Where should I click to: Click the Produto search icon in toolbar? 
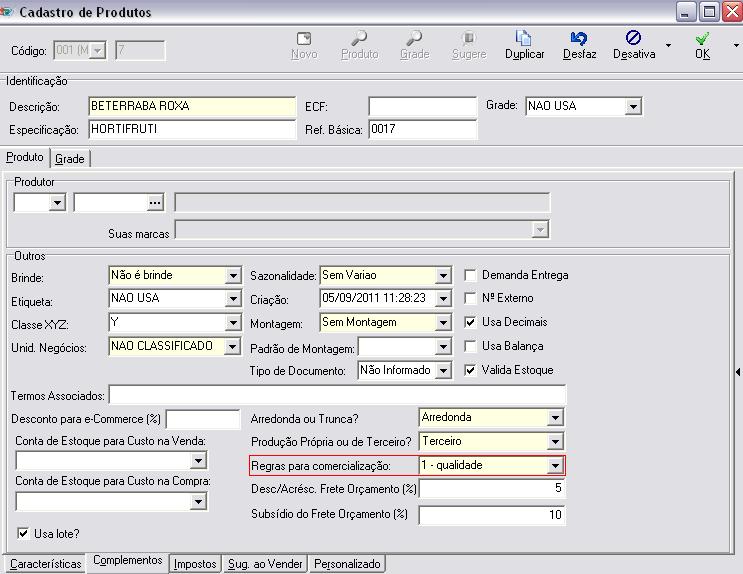(x=359, y=39)
